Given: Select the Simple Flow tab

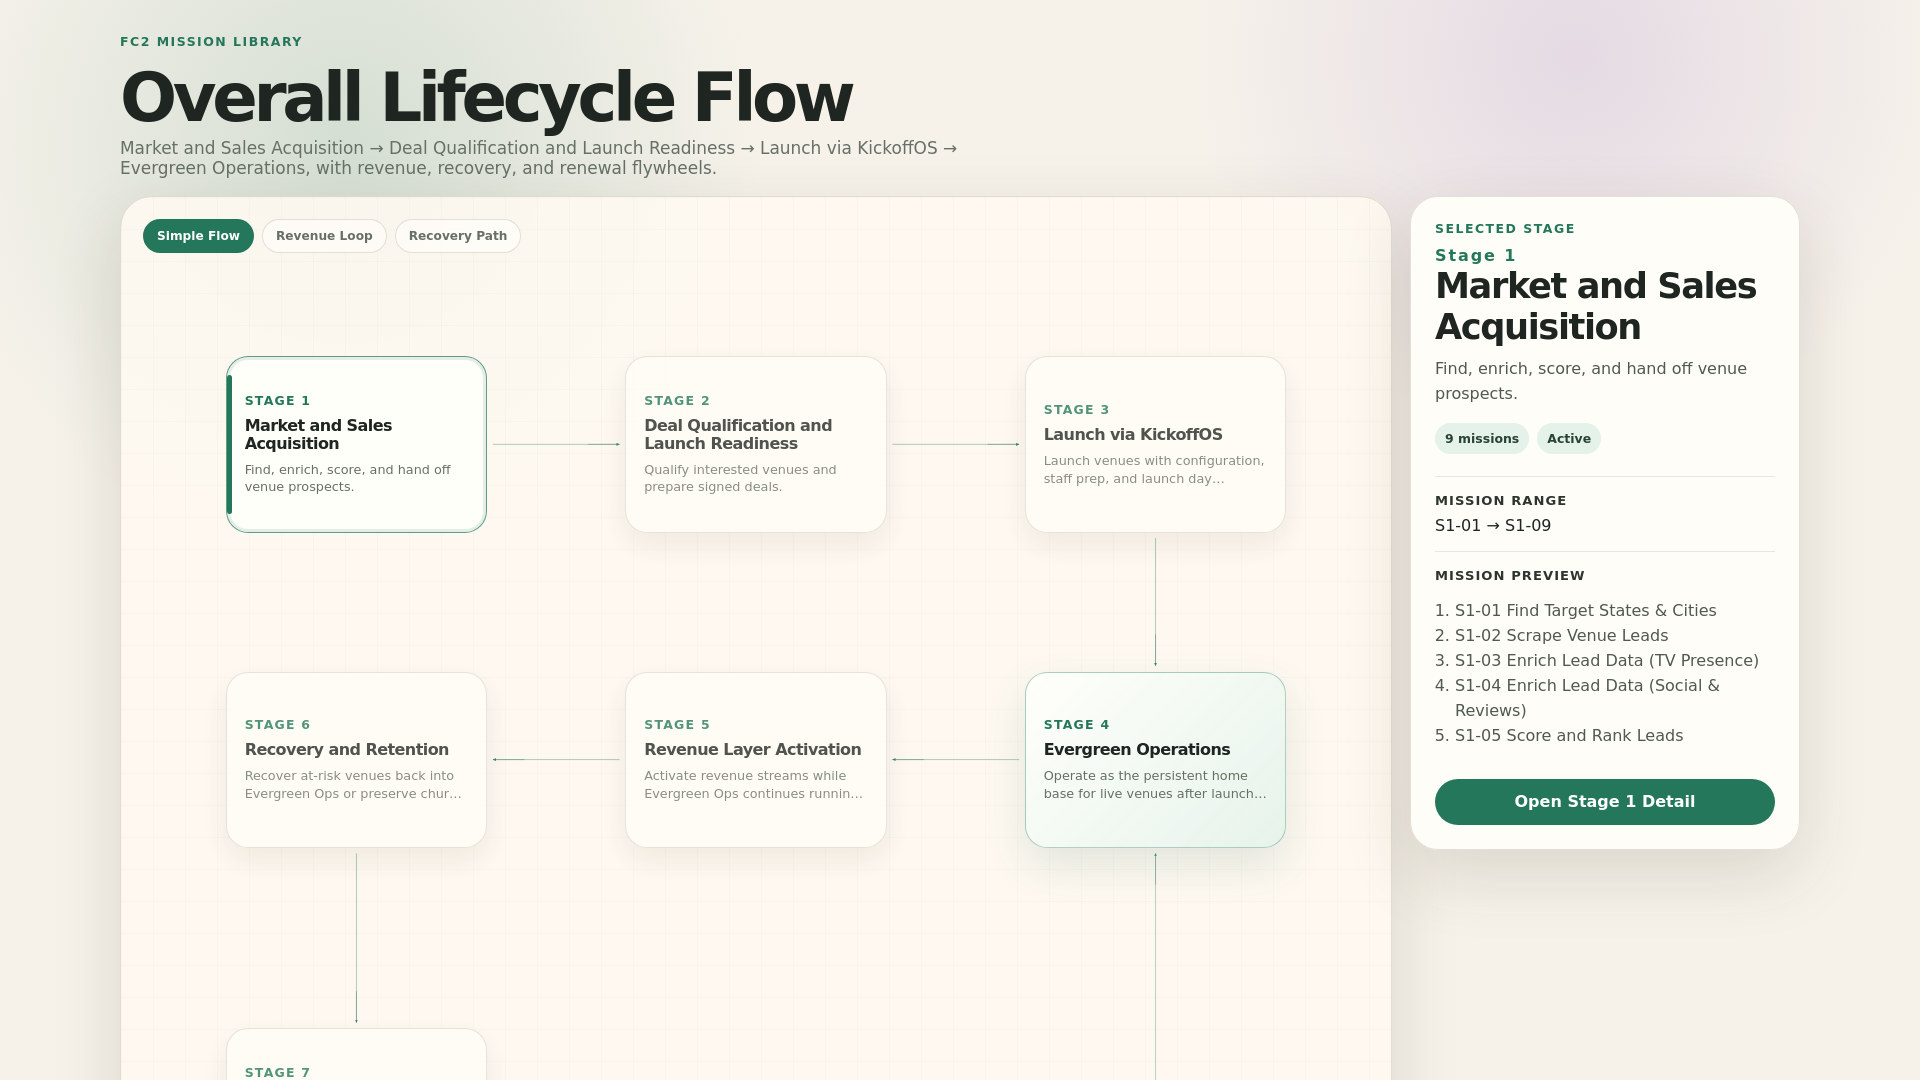Looking at the screenshot, I should pos(198,236).
